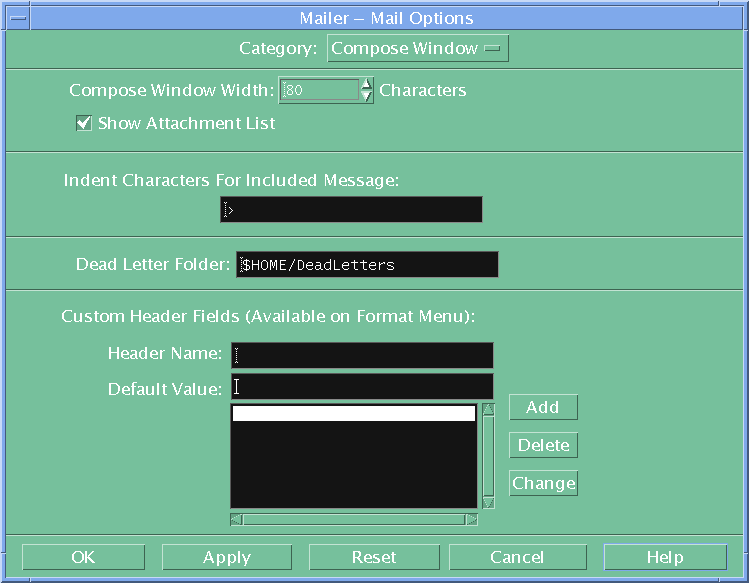
Task: Open the window menu button in title bar
Action: (x=17, y=18)
